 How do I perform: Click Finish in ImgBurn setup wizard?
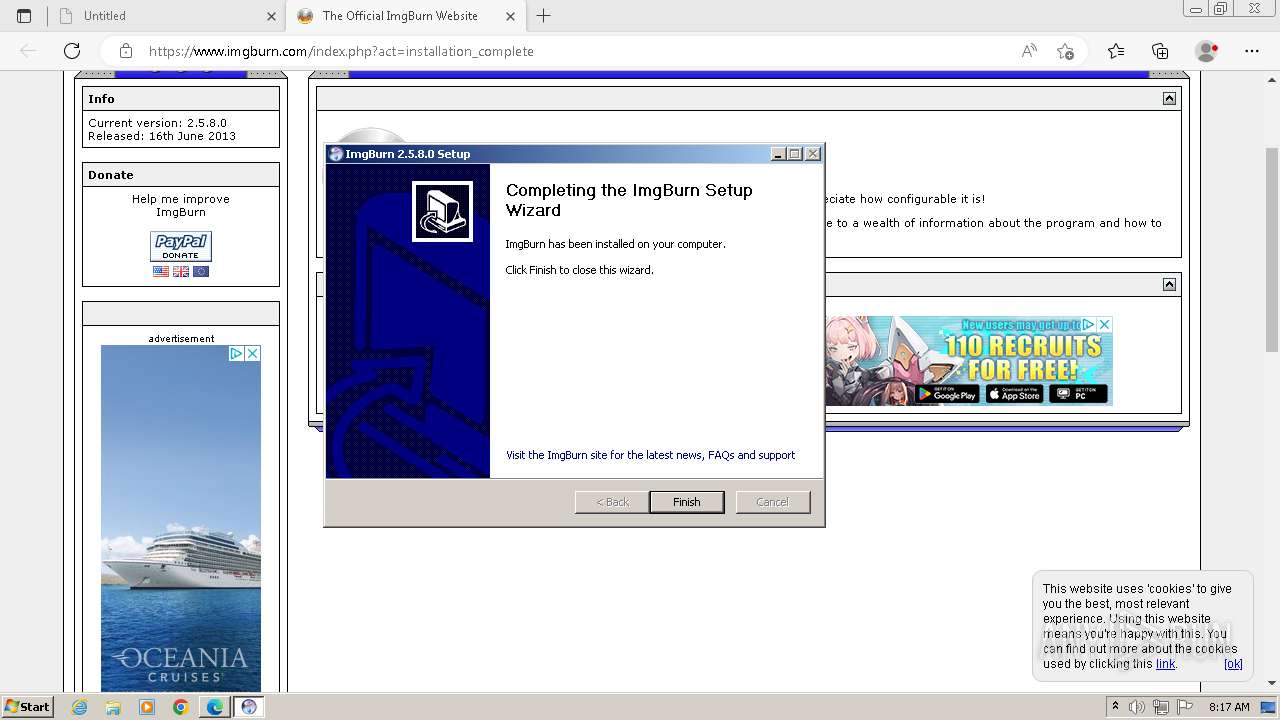click(686, 502)
